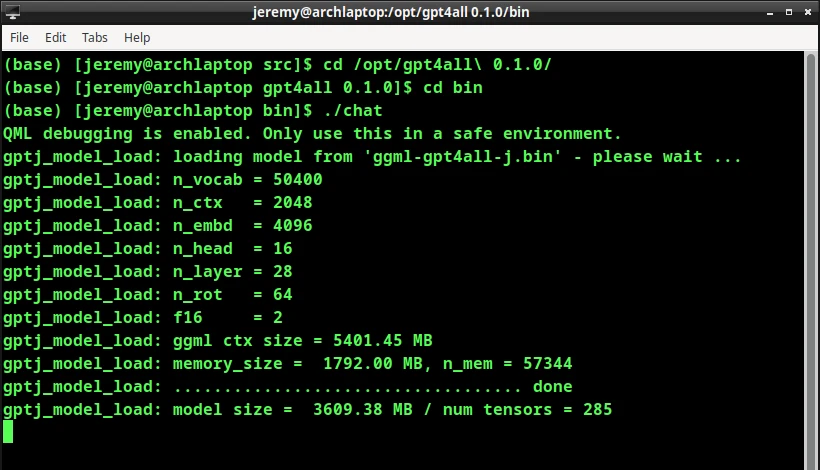Click the 'QML debugging is enabled' line

(x=312, y=134)
